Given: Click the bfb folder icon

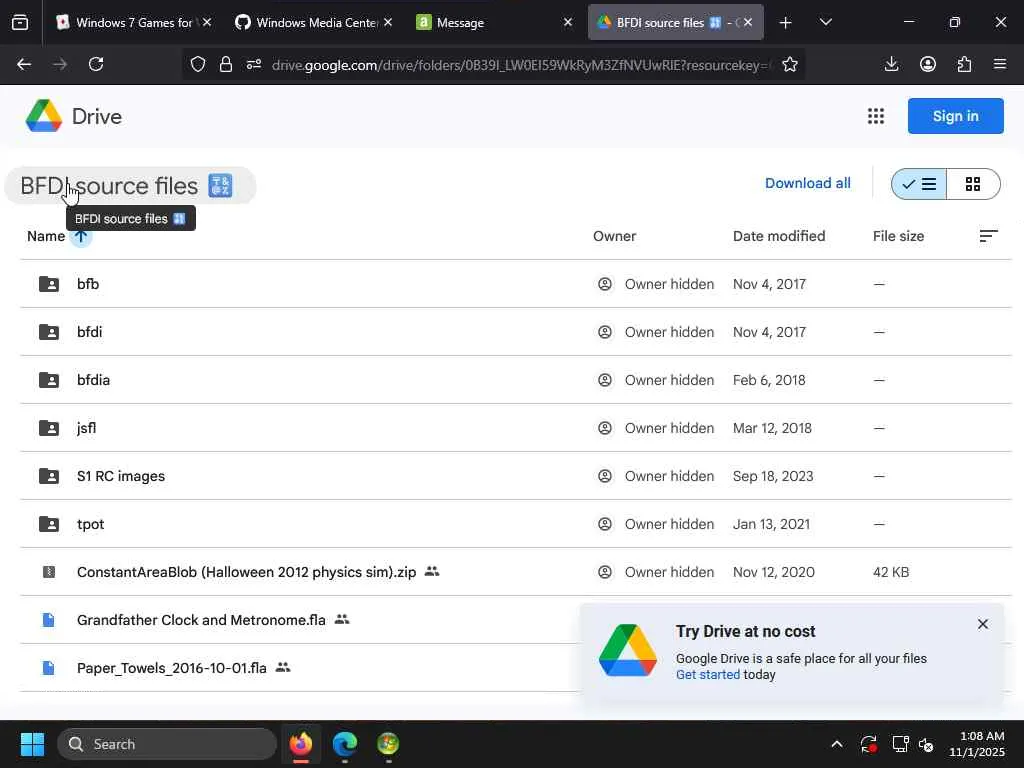Looking at the screenshot, I should (x=49, y=284).
